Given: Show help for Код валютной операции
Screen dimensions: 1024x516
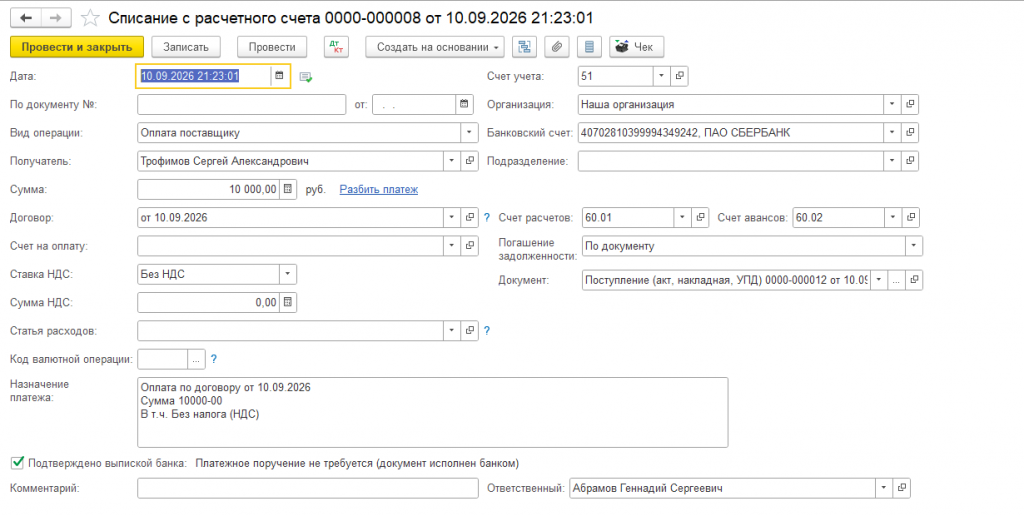Looking at the screenshot, I should tap(214, 359).
